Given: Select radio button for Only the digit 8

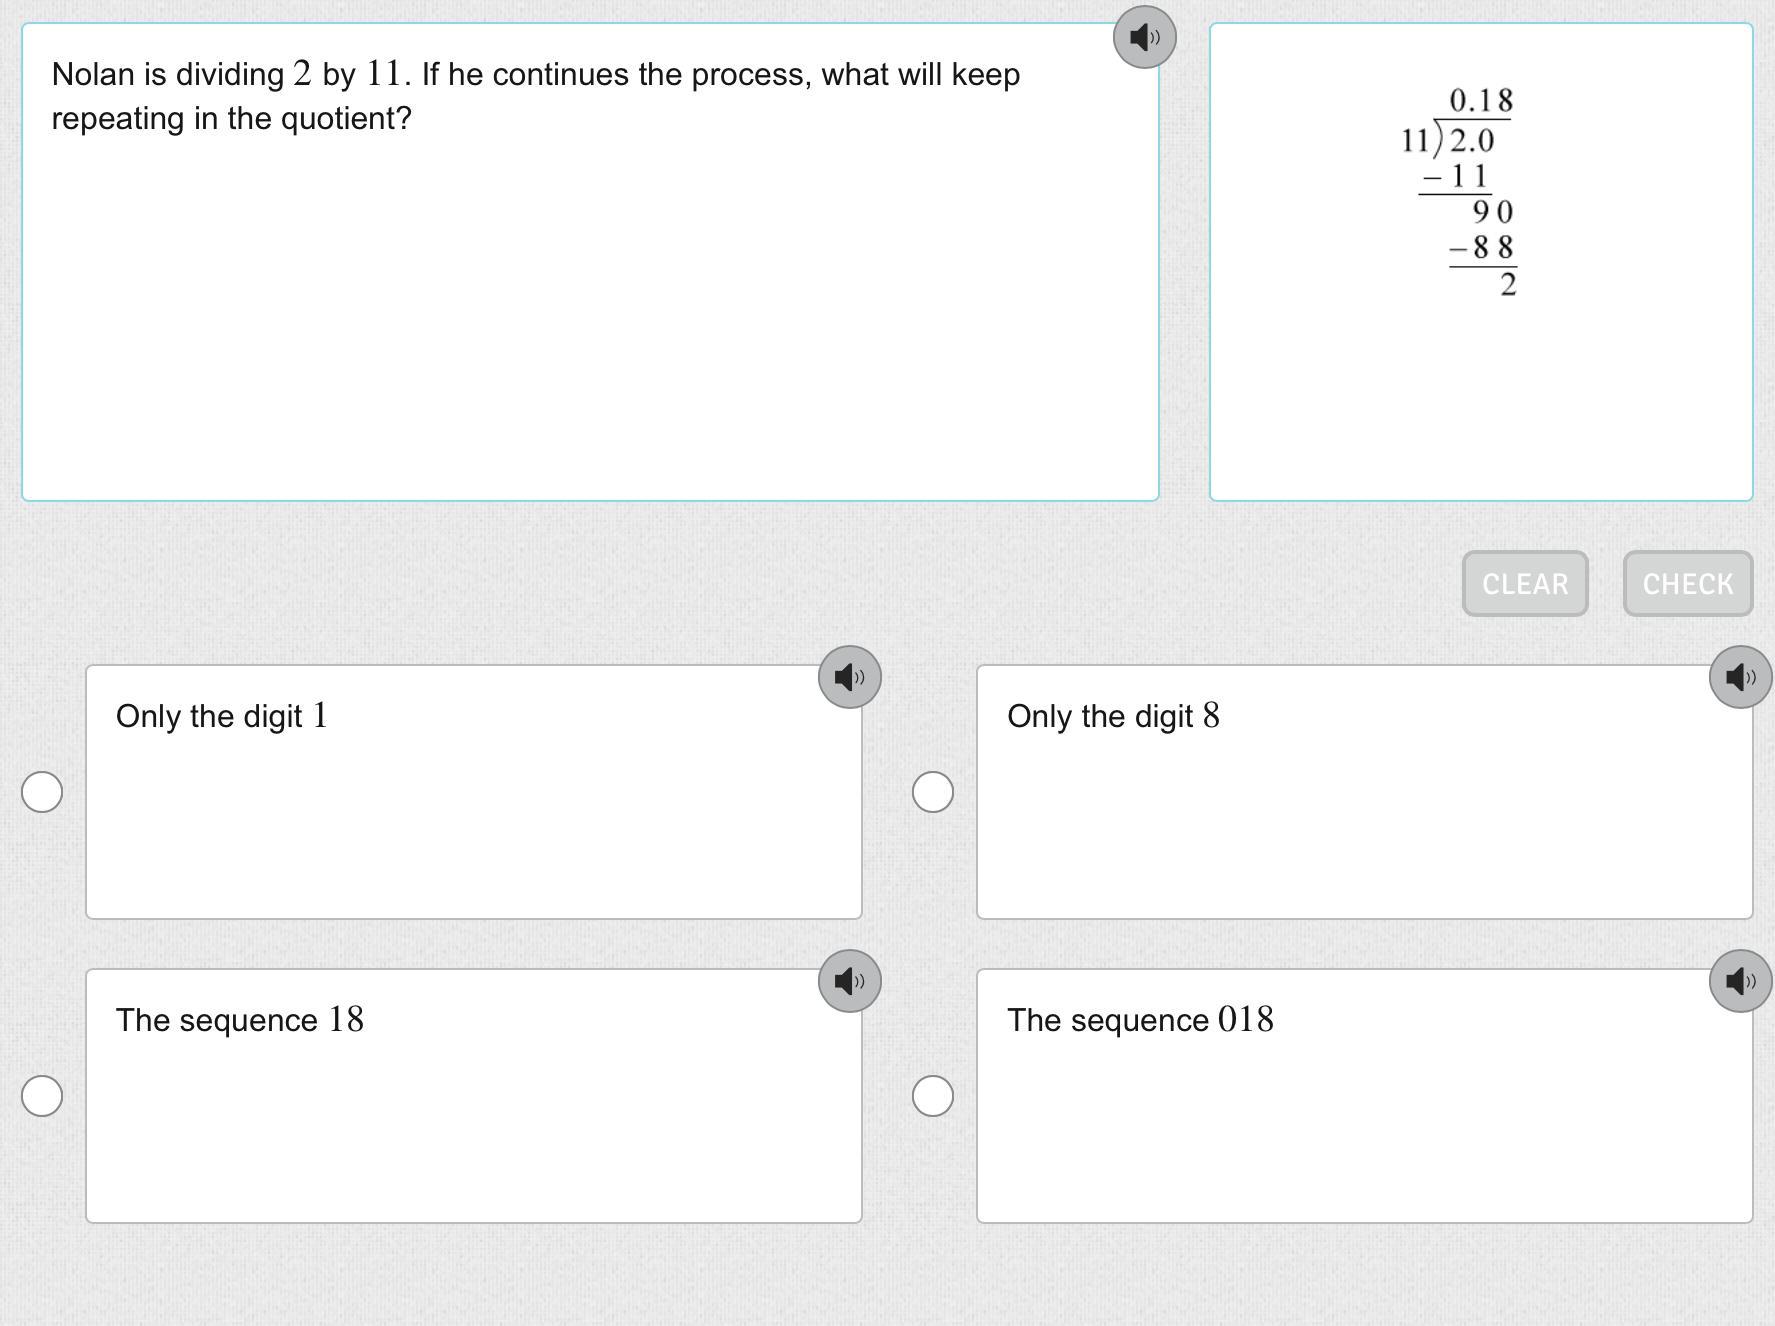Looking at the screenshot, I should [933, 792].
